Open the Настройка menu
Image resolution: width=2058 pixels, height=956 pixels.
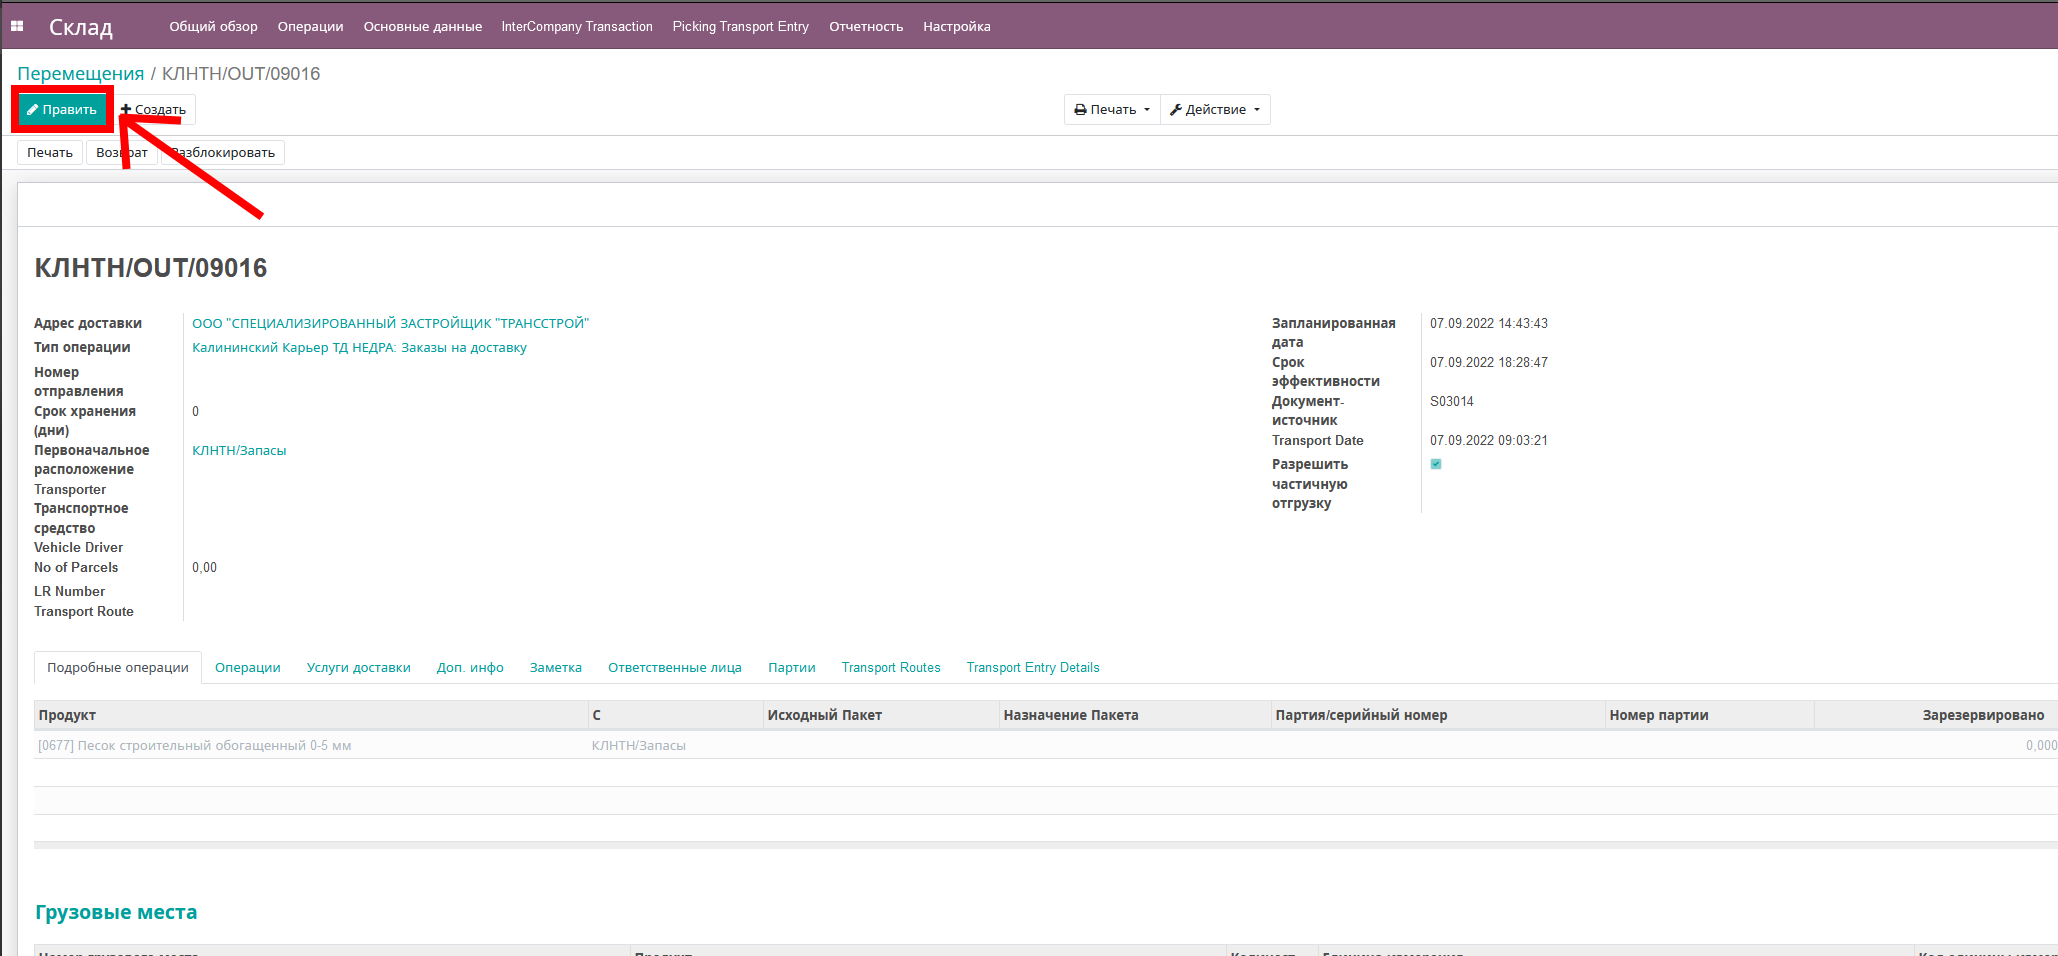pyautogui.click(x=956, y=27)
